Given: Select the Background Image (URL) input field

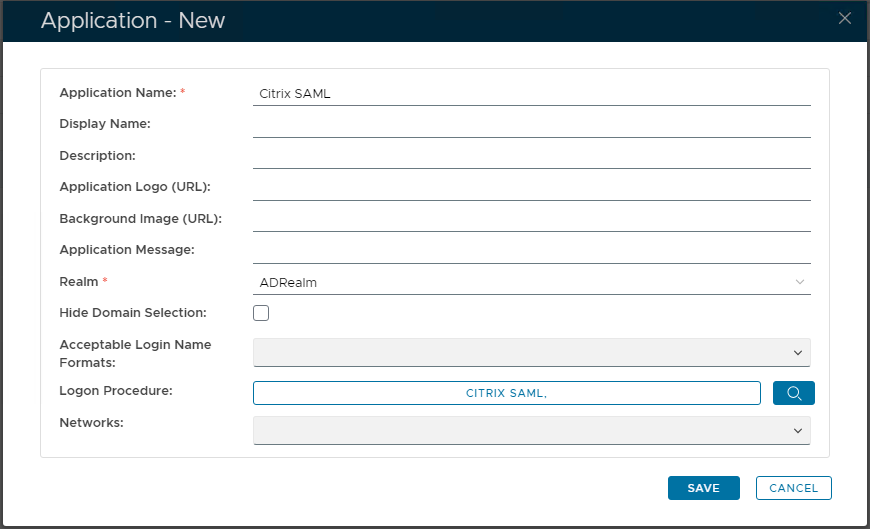Looking at the screenshot, I should pos(531,219).
